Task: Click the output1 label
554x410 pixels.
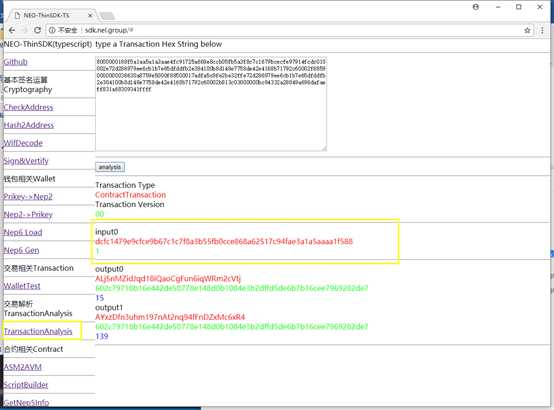Action: [x=109, y=308]
